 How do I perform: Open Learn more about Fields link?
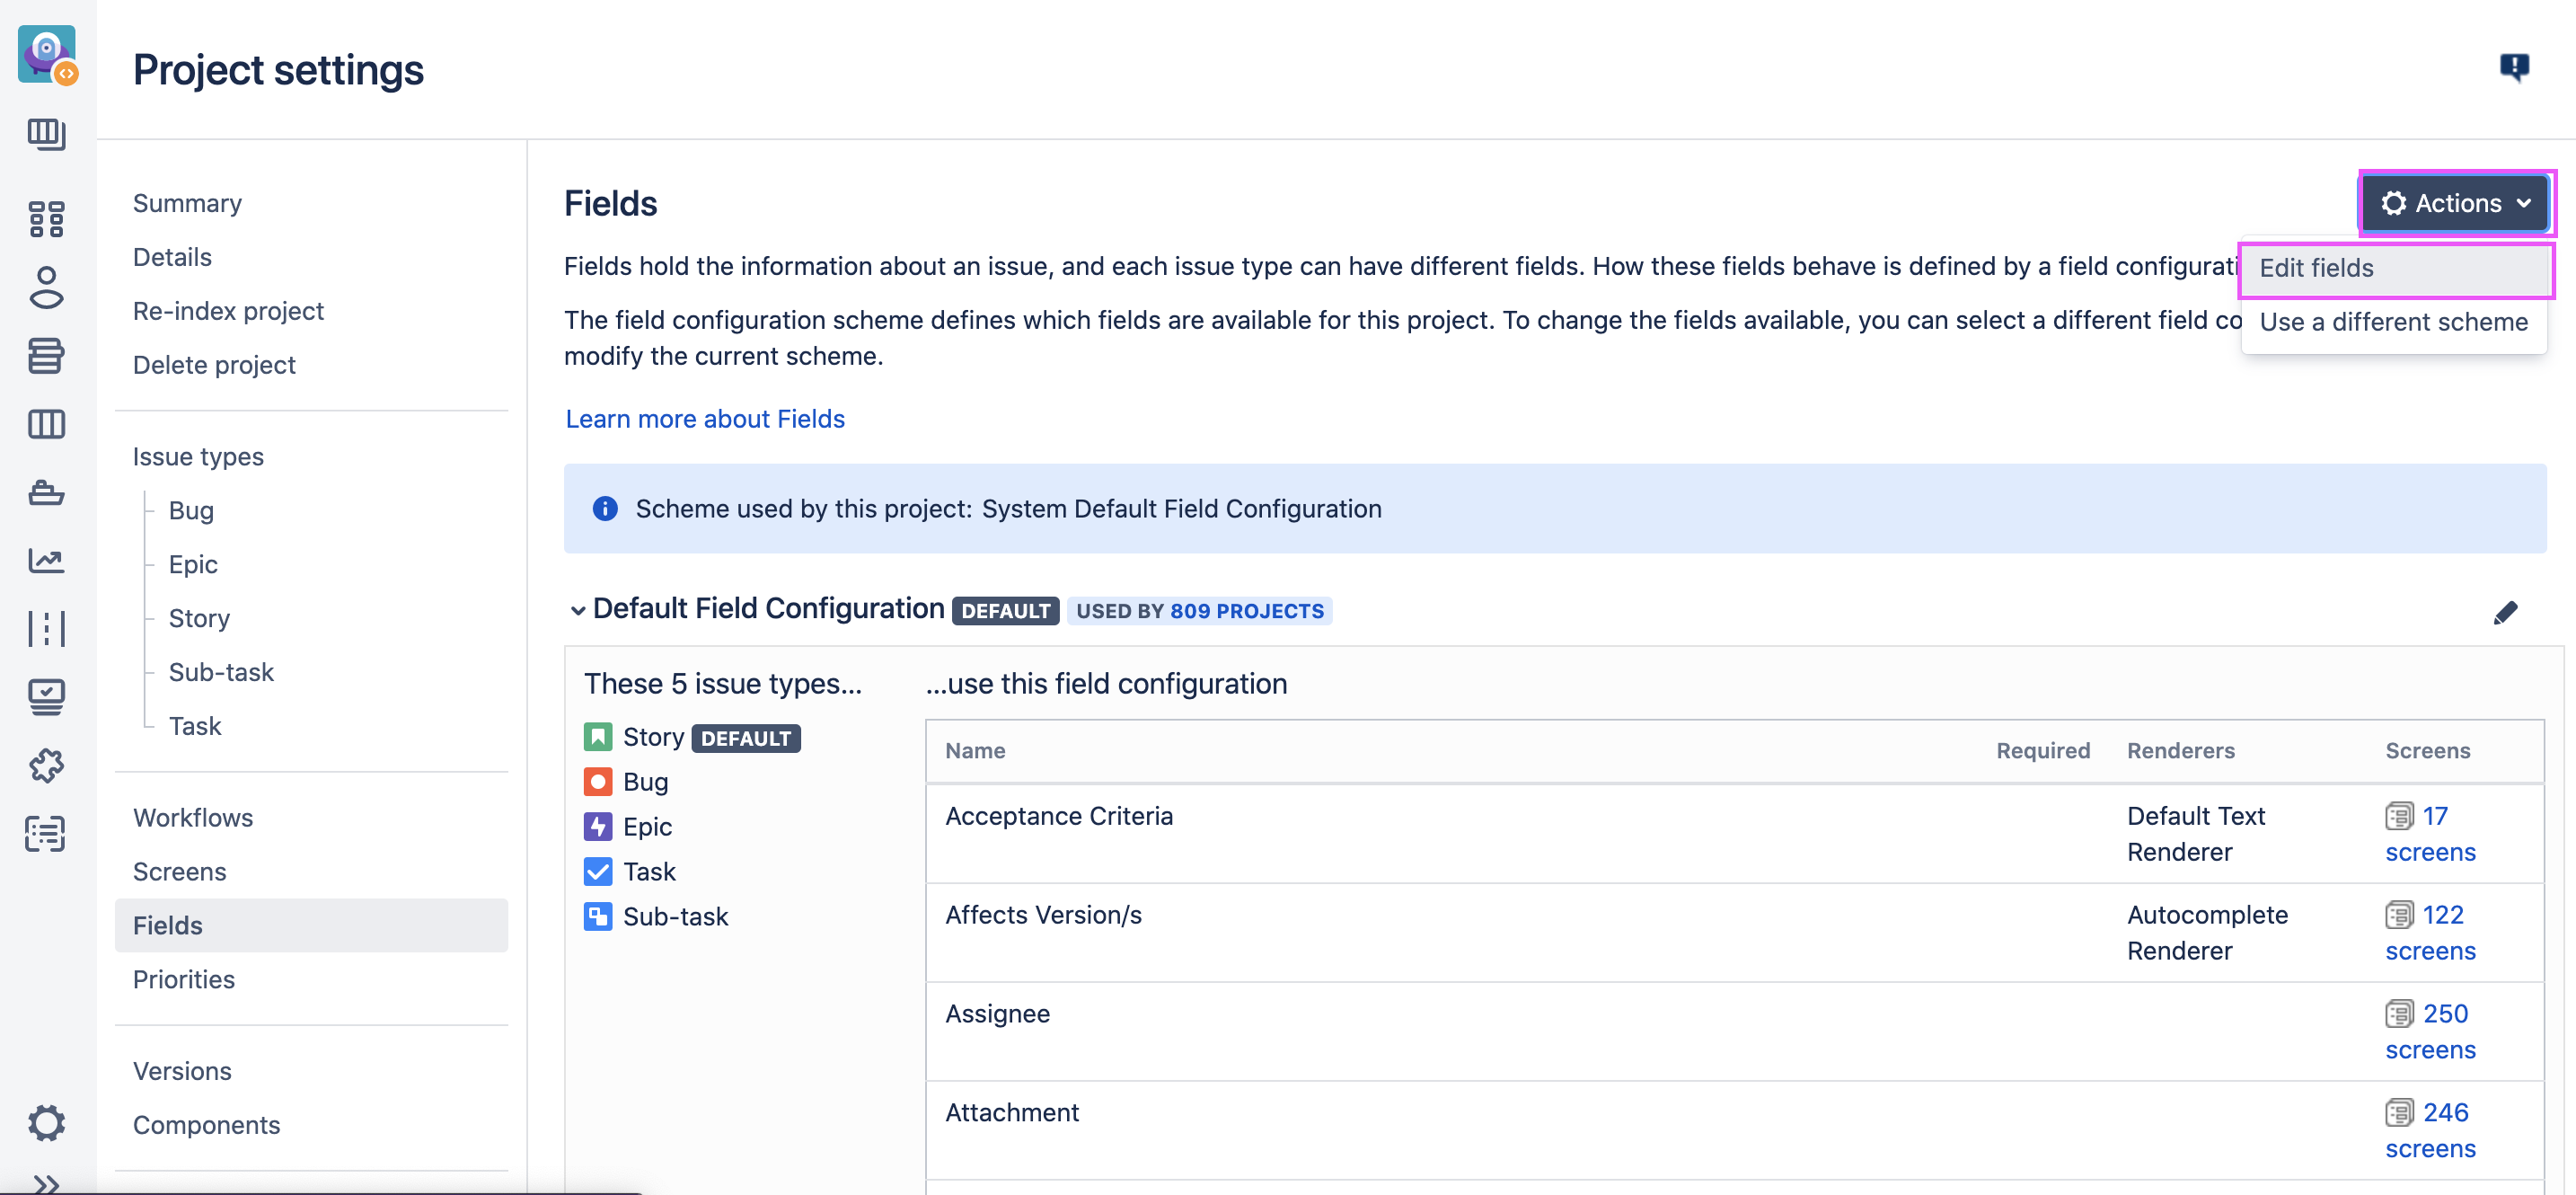point(704,418)
